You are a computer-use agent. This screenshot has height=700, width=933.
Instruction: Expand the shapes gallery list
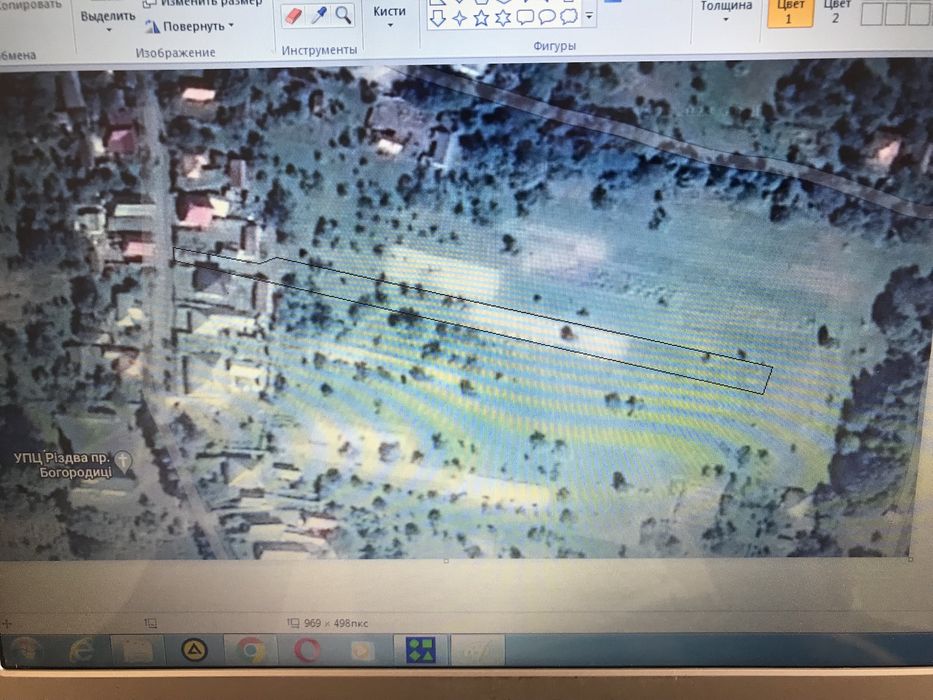tap(589, 16)
